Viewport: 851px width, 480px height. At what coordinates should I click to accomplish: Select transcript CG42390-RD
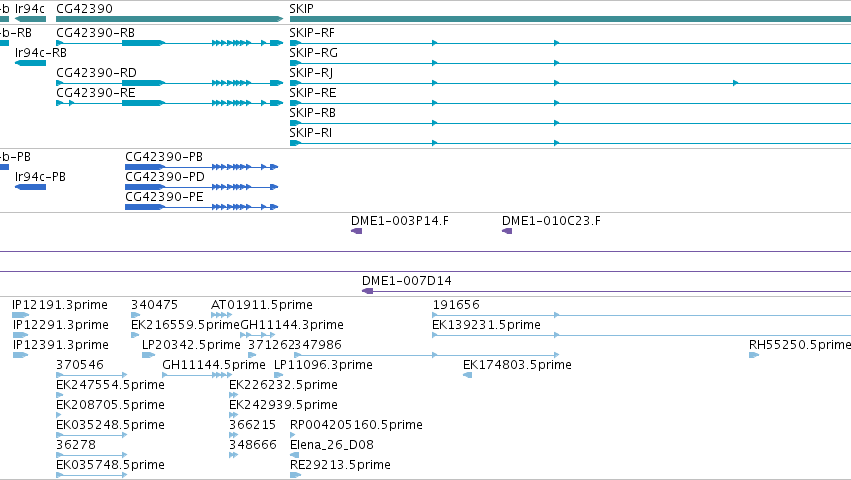(169, 83)
